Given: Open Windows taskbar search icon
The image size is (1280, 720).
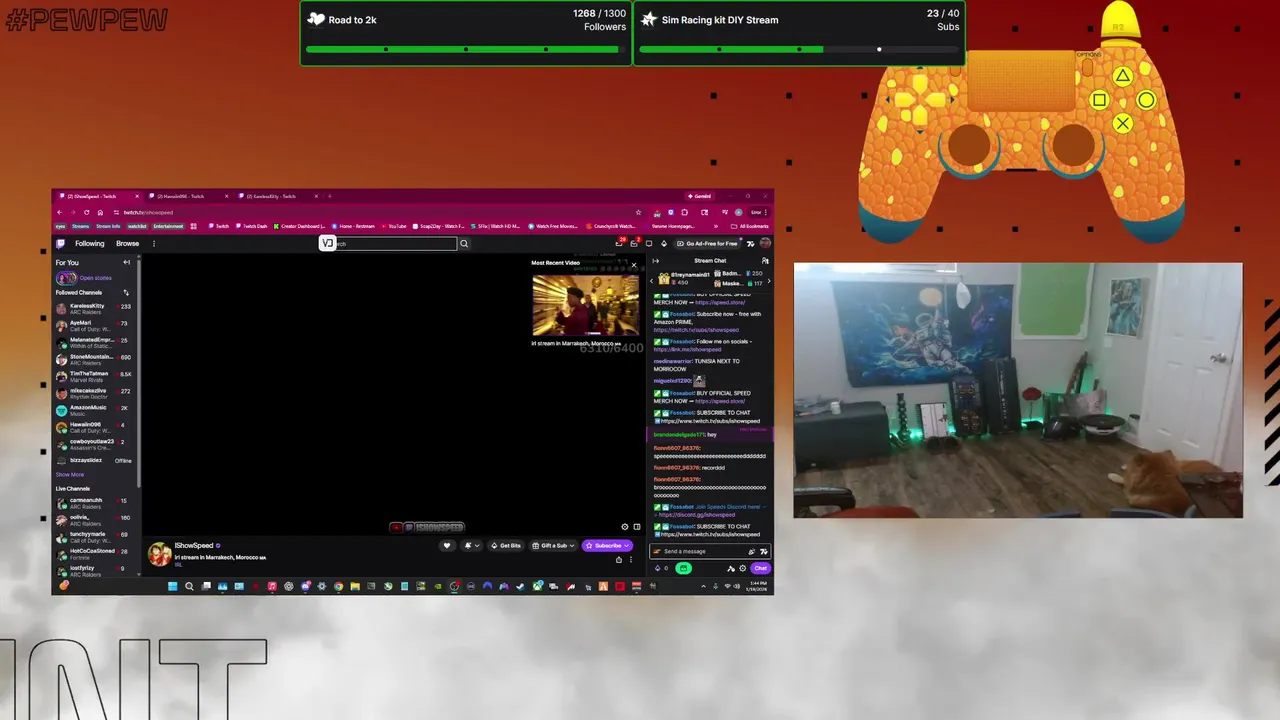Looking at the screenshot, I should click(189, 586).
